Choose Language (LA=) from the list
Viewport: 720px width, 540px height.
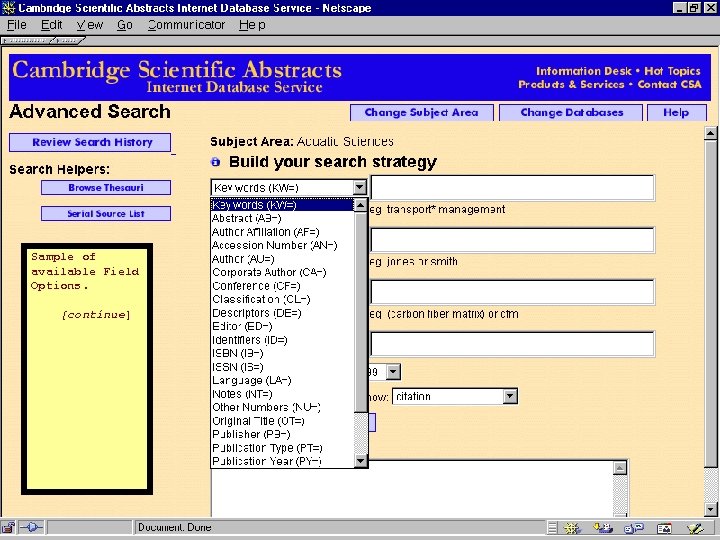282,381
